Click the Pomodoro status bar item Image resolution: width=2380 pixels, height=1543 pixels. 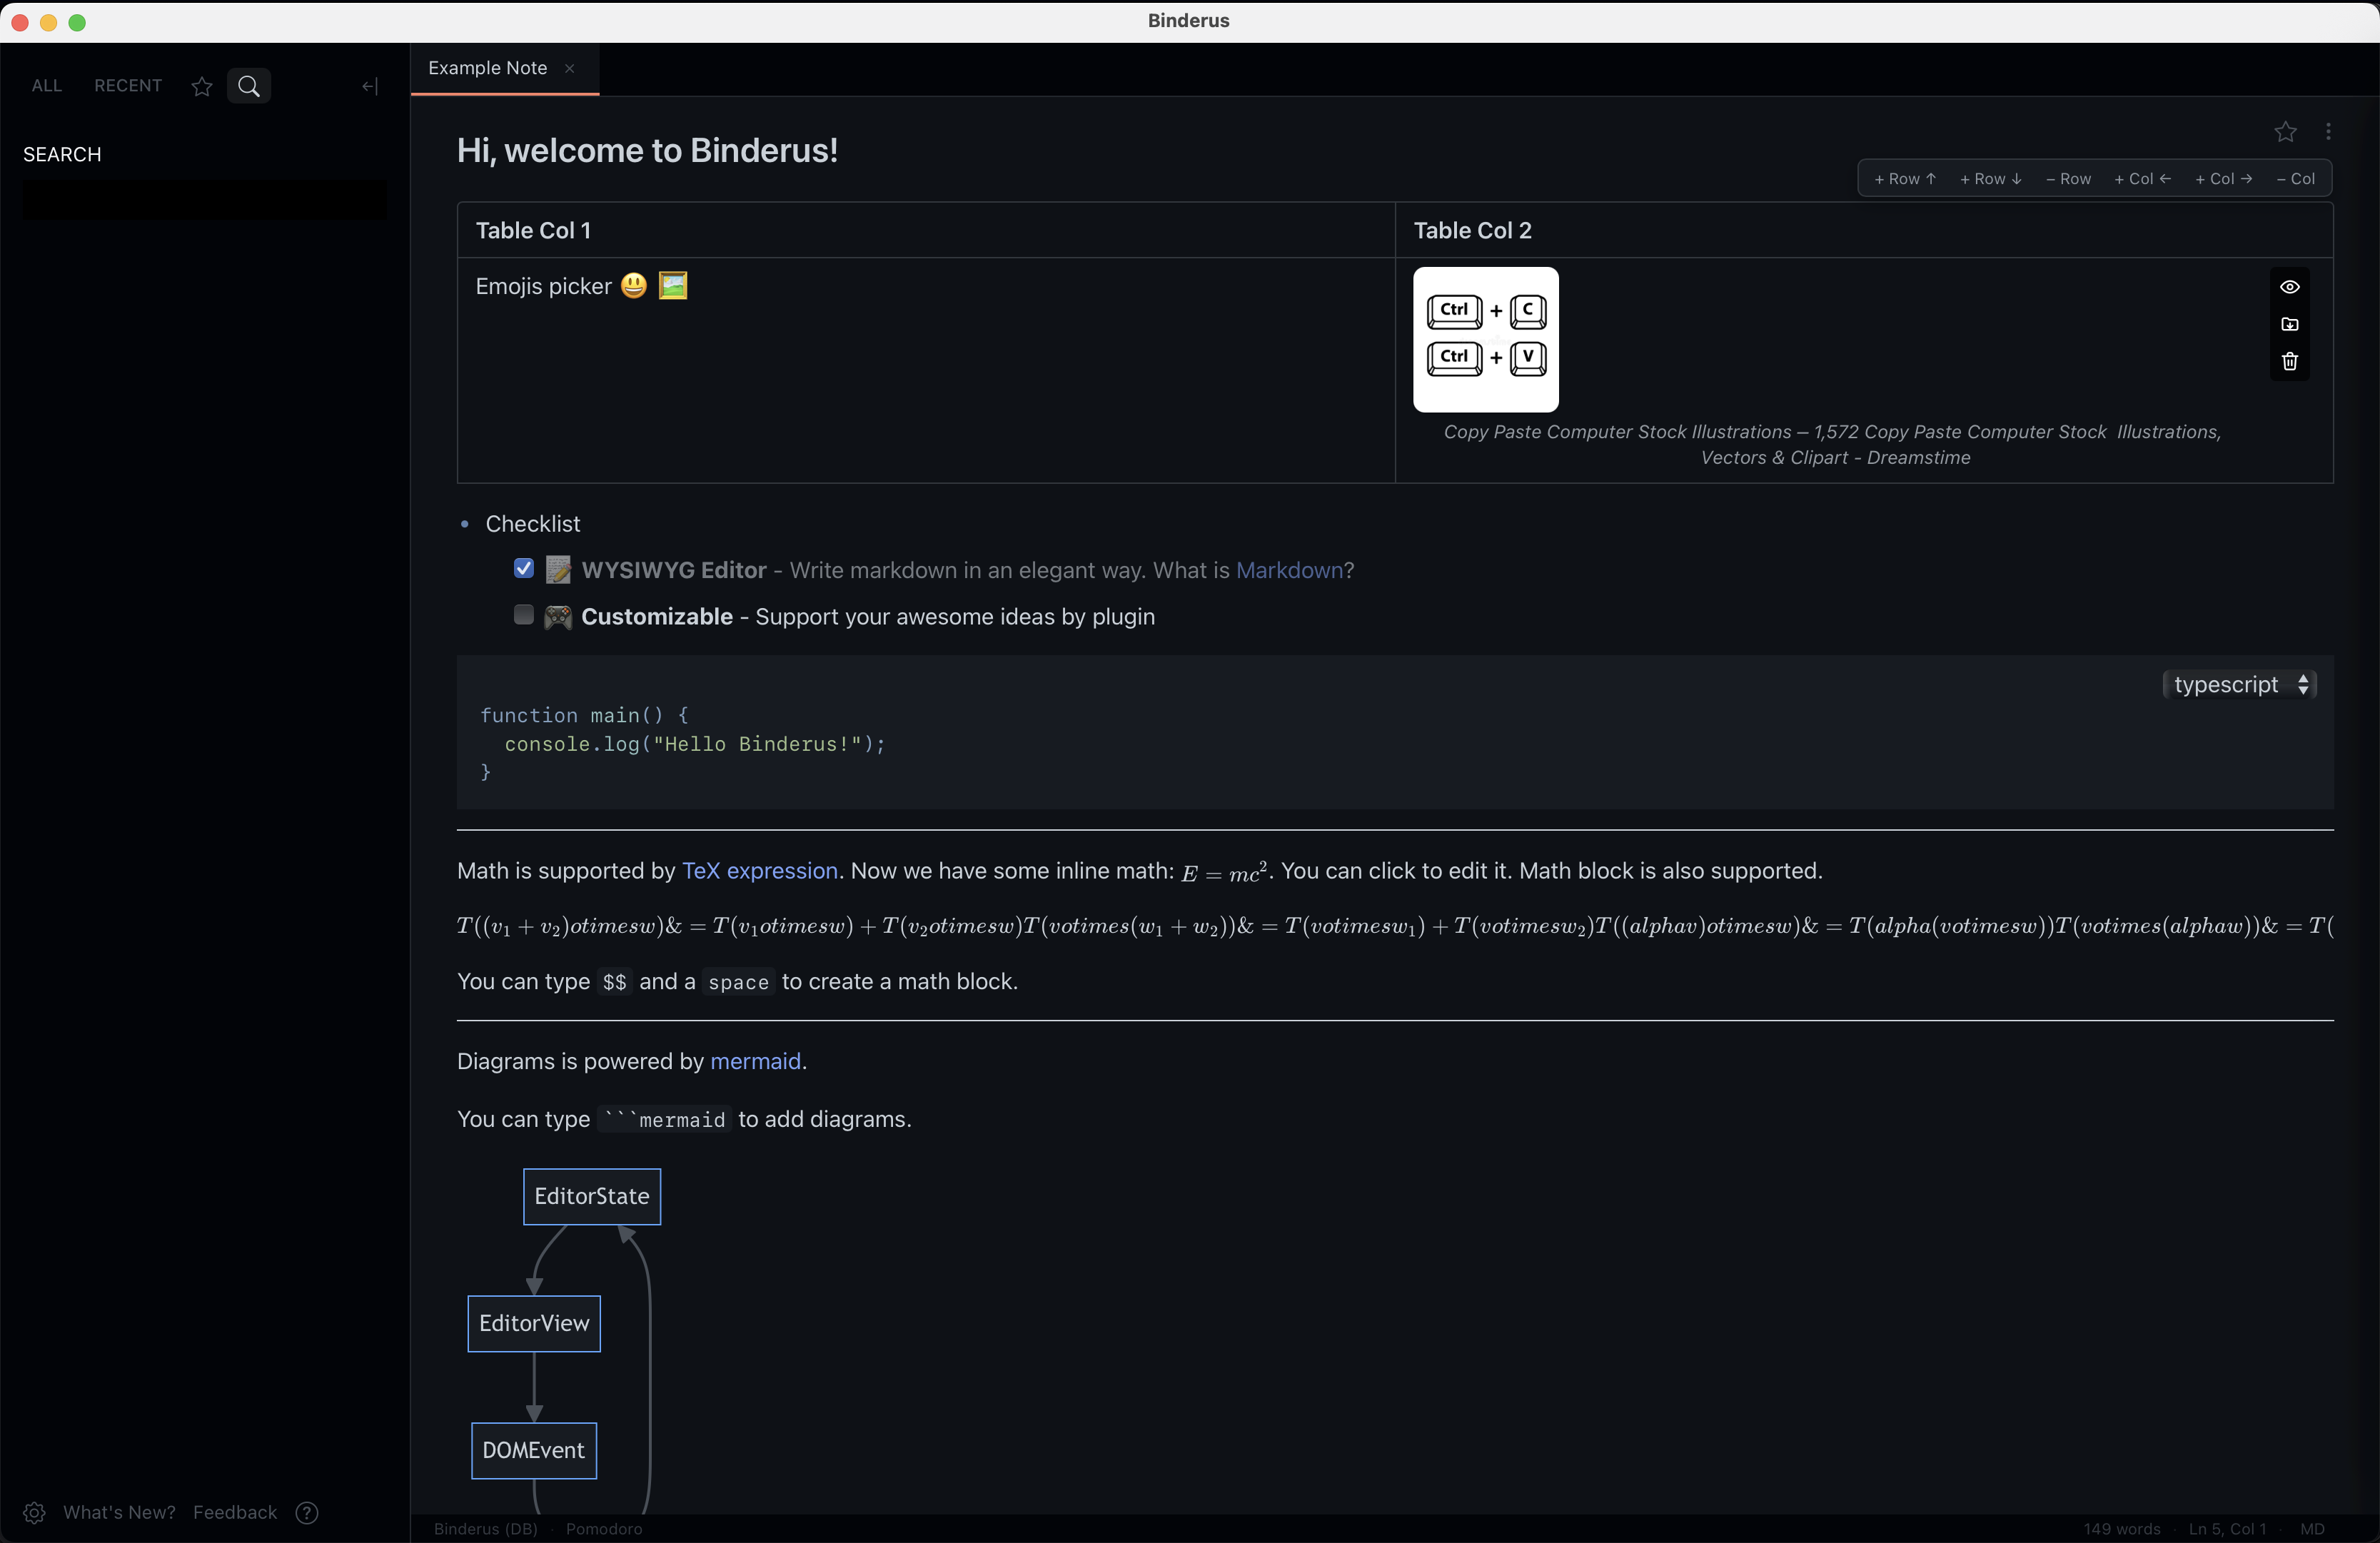coord(604,1529)
